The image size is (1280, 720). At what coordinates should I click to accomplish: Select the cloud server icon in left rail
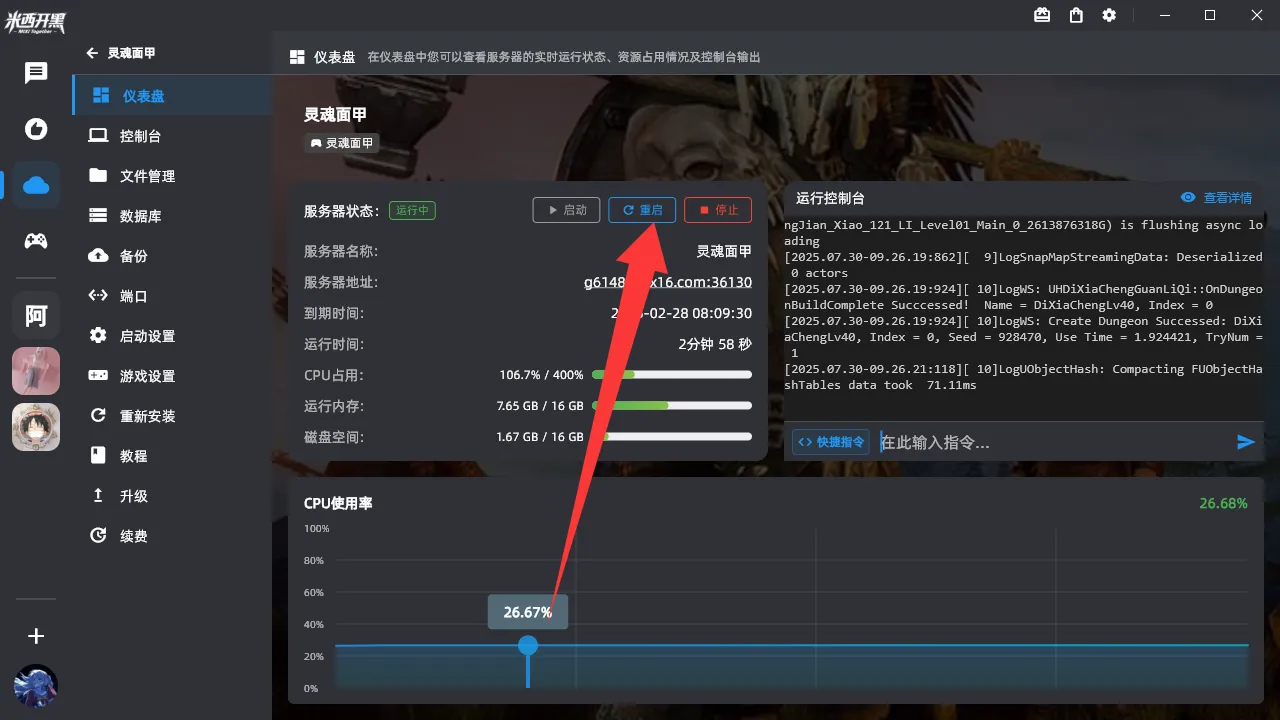point(36,184)
